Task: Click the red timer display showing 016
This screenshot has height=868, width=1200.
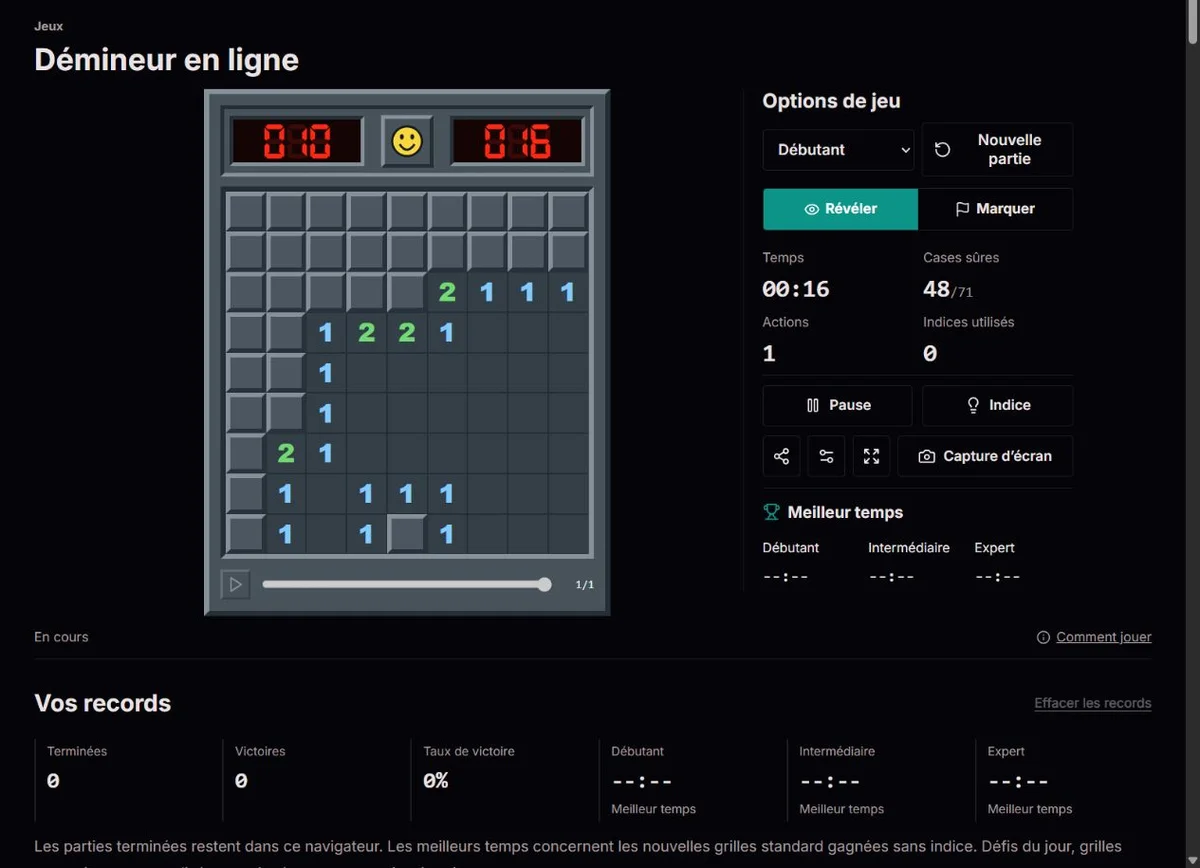Action: point(517,141)
